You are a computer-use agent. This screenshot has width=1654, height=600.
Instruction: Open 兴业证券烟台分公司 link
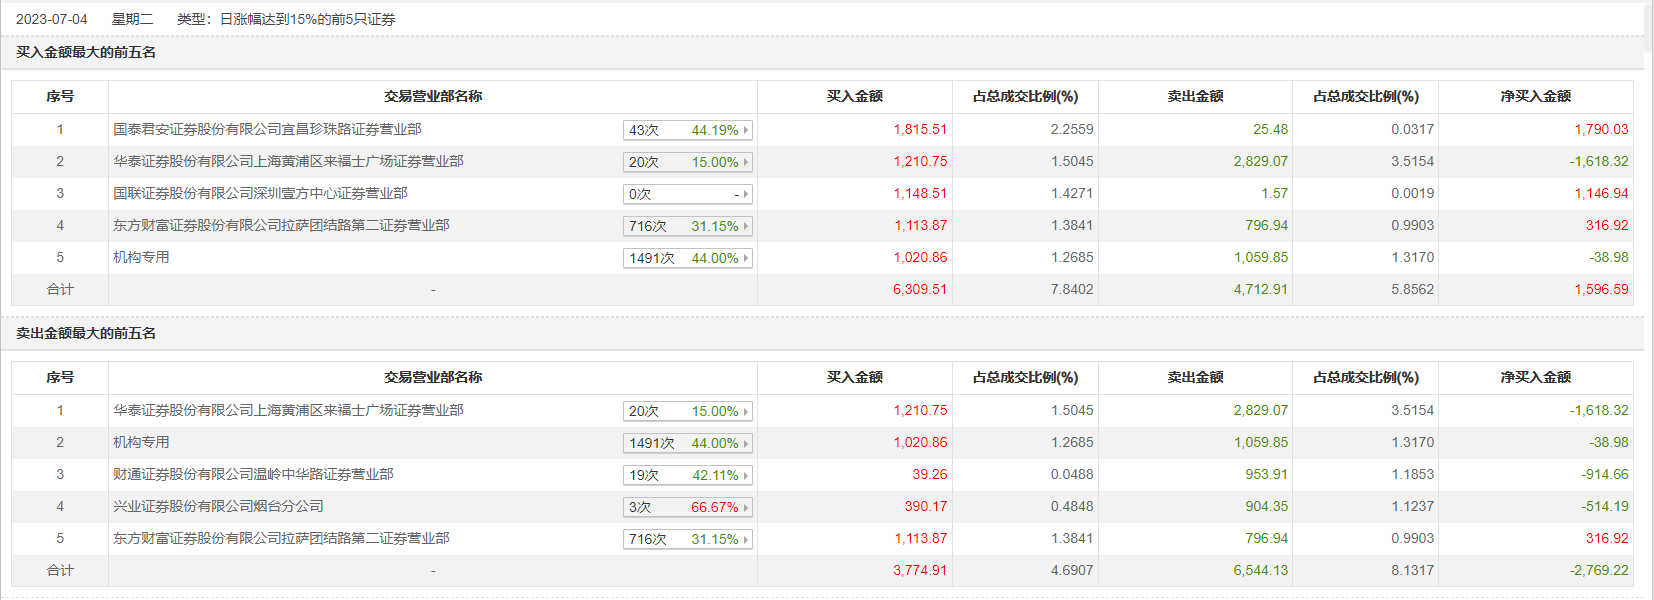[218, 506]
